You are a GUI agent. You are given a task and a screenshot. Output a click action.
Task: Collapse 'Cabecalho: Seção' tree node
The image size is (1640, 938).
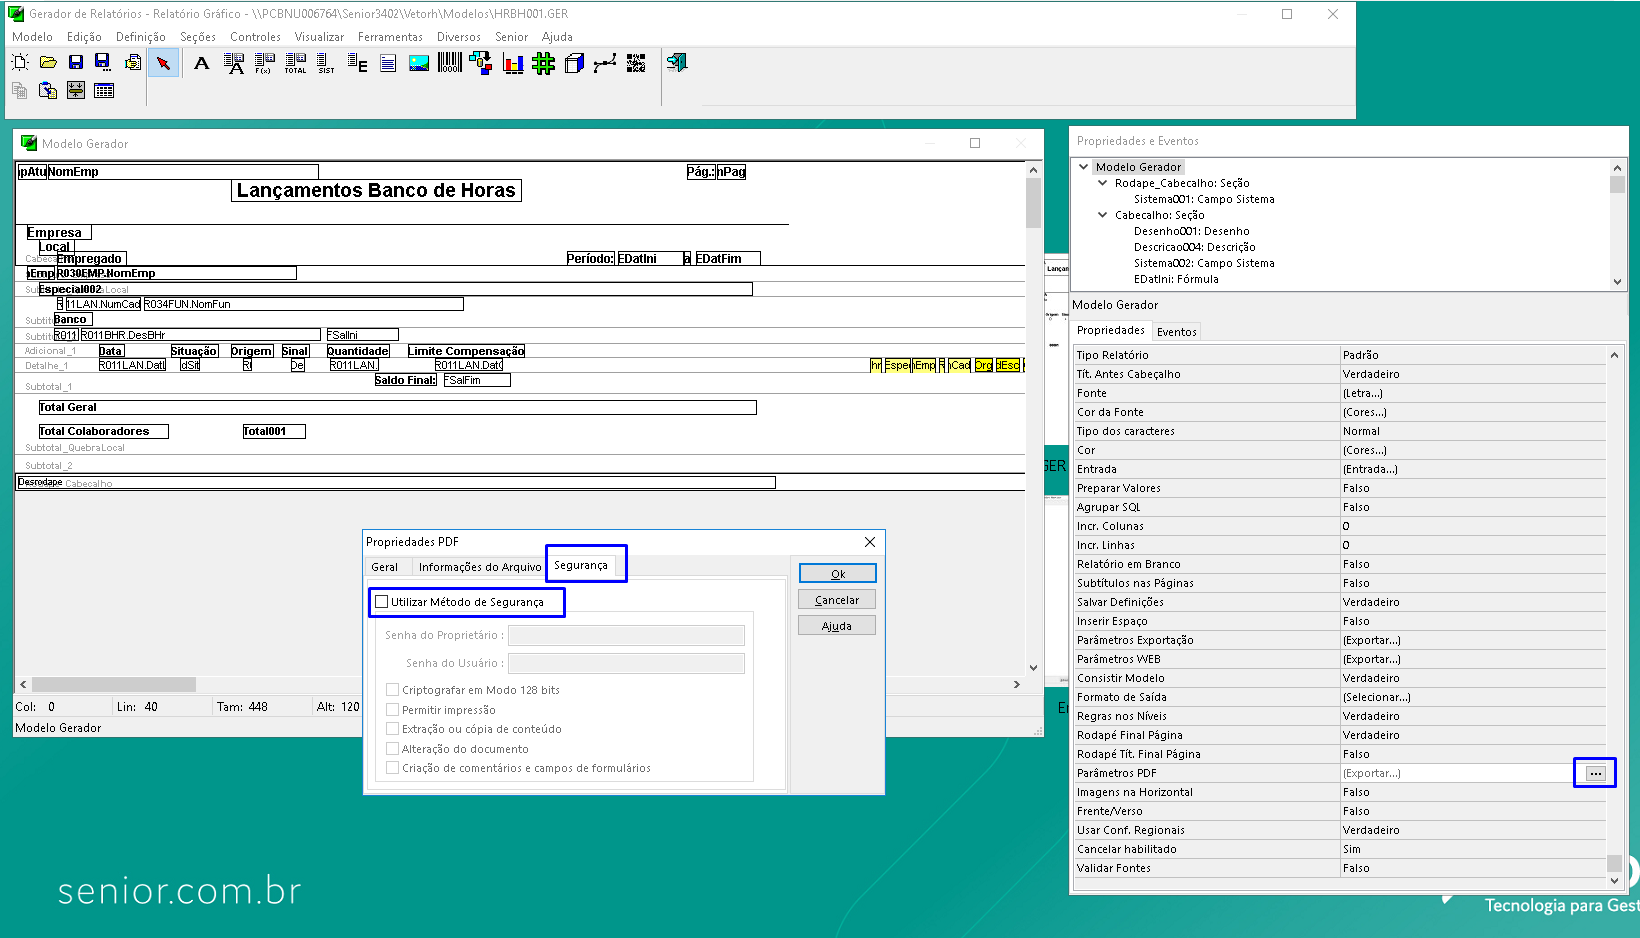click(x=1103, y=215)
